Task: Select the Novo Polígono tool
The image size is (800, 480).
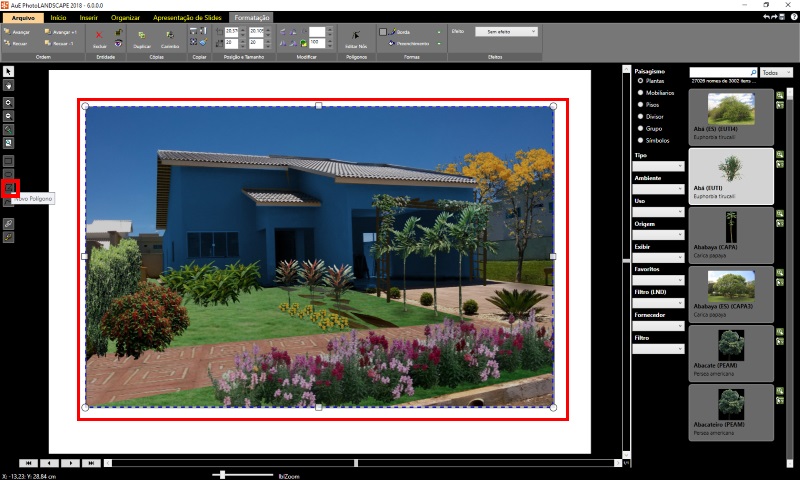Action: pos(10,188)
